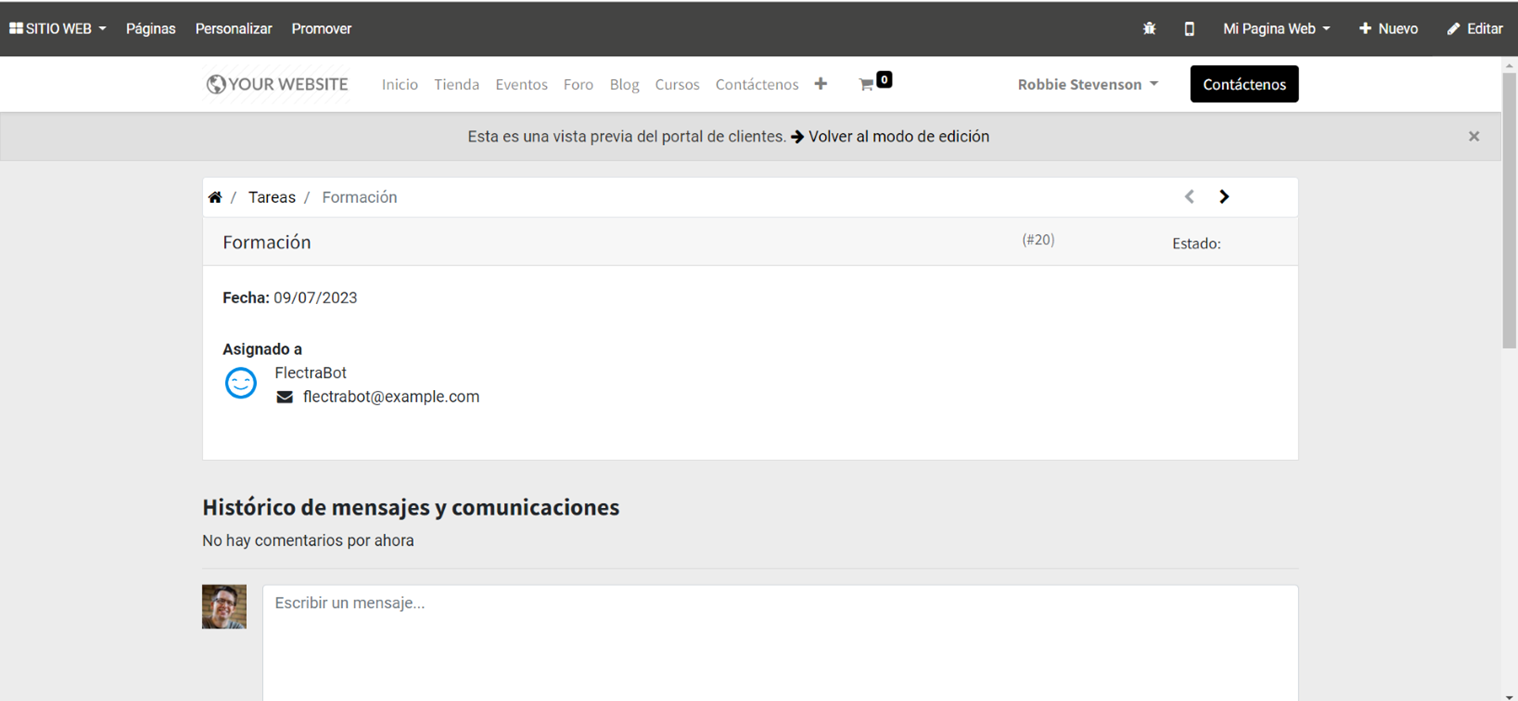Open the Personalizar menu
Image resolution: width=1518 pixels, height=701 pixels.
pos(233,29)
